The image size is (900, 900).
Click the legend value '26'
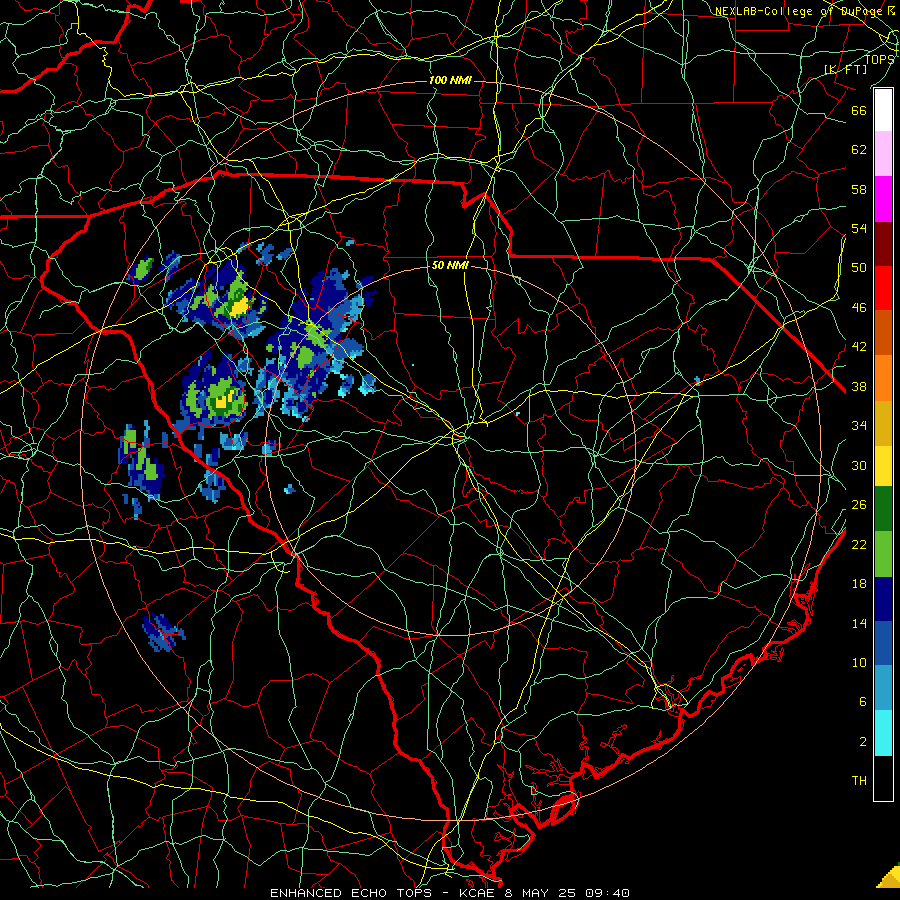pos(859,505)
